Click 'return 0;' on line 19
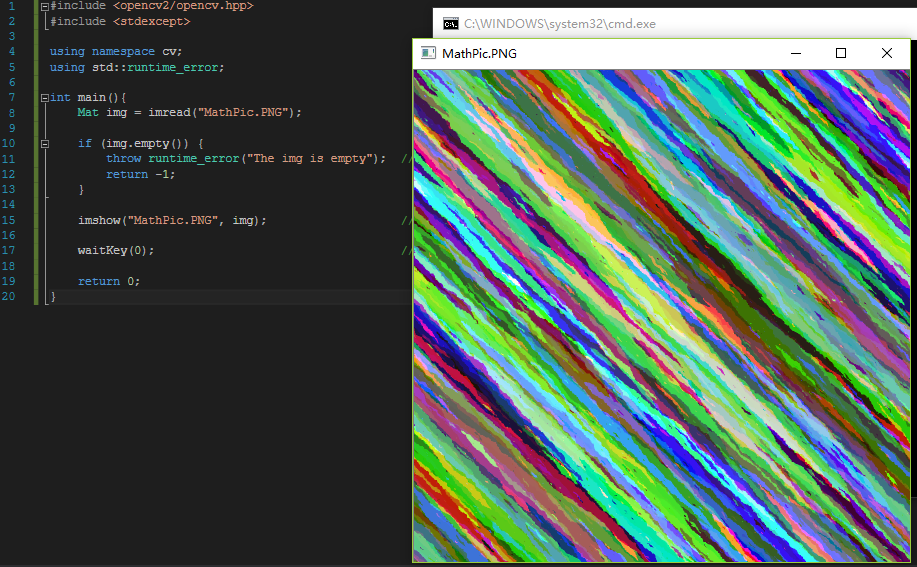 [109, 281]
